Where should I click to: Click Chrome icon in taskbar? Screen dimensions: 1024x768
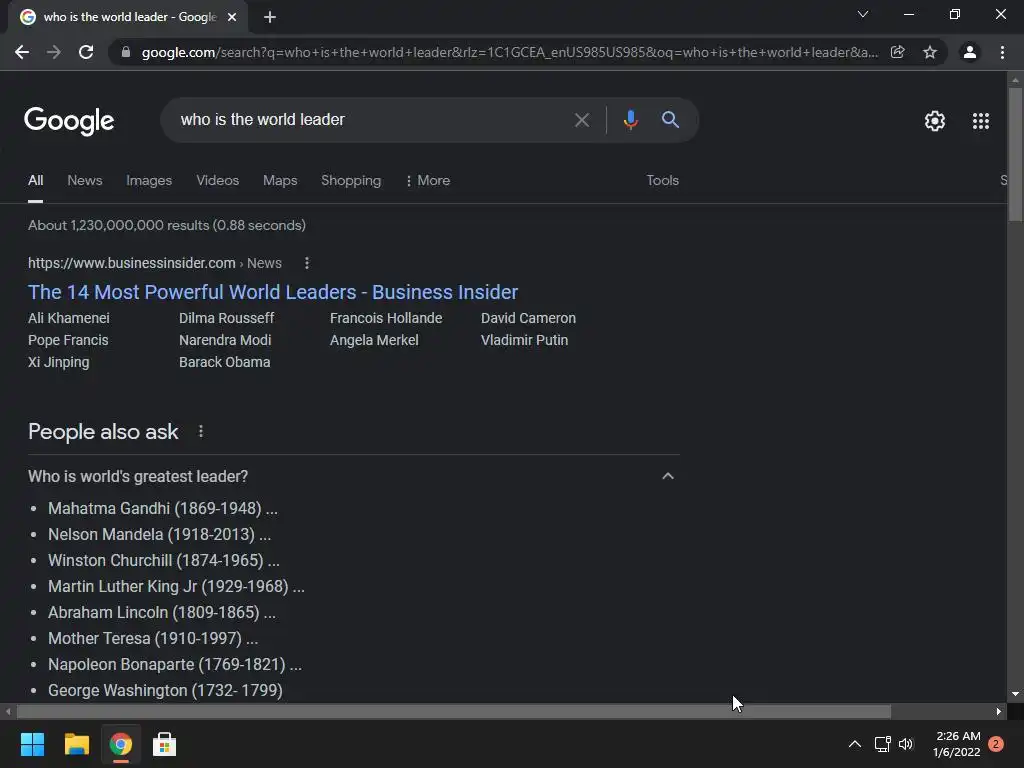coord(120,744)
